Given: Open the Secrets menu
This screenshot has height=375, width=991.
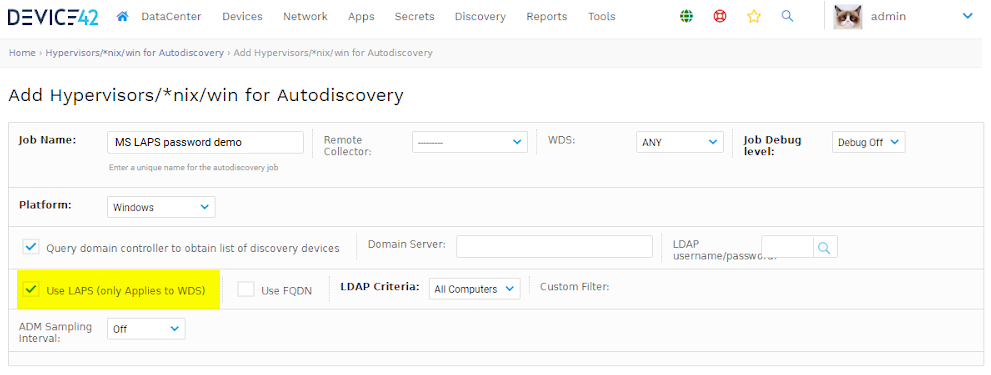Looking at the screenshot, I should 415,17.
